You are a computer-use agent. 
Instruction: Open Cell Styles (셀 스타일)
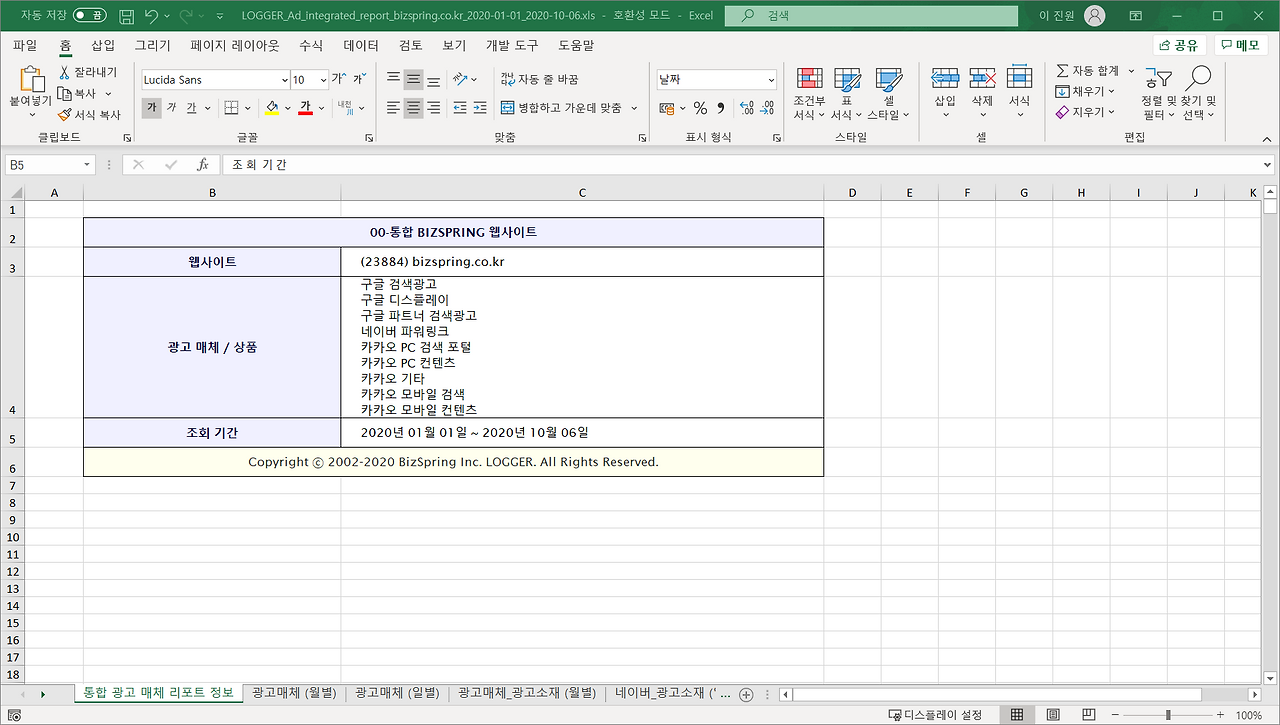[888, 95]
